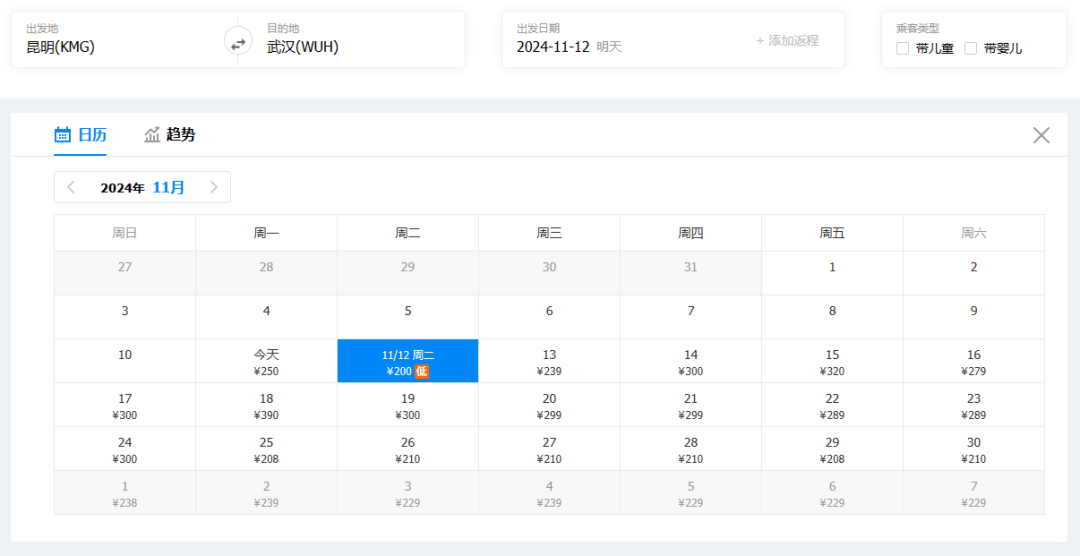Select November 22 priced ¥289
The image size is (1080, 556).
point(832,405)
